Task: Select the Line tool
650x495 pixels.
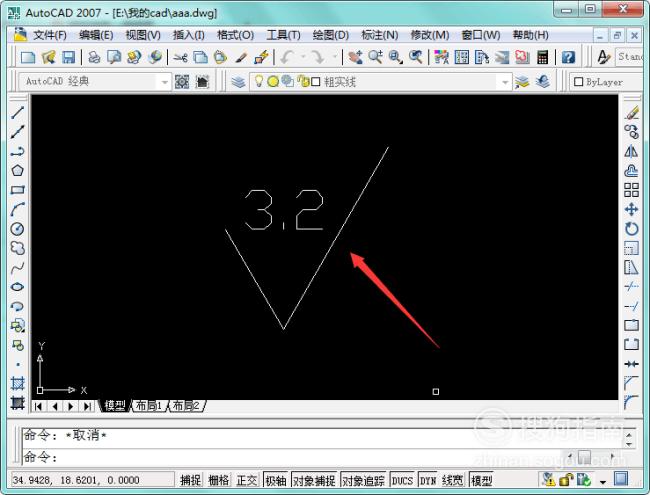Action: [17, 112]
